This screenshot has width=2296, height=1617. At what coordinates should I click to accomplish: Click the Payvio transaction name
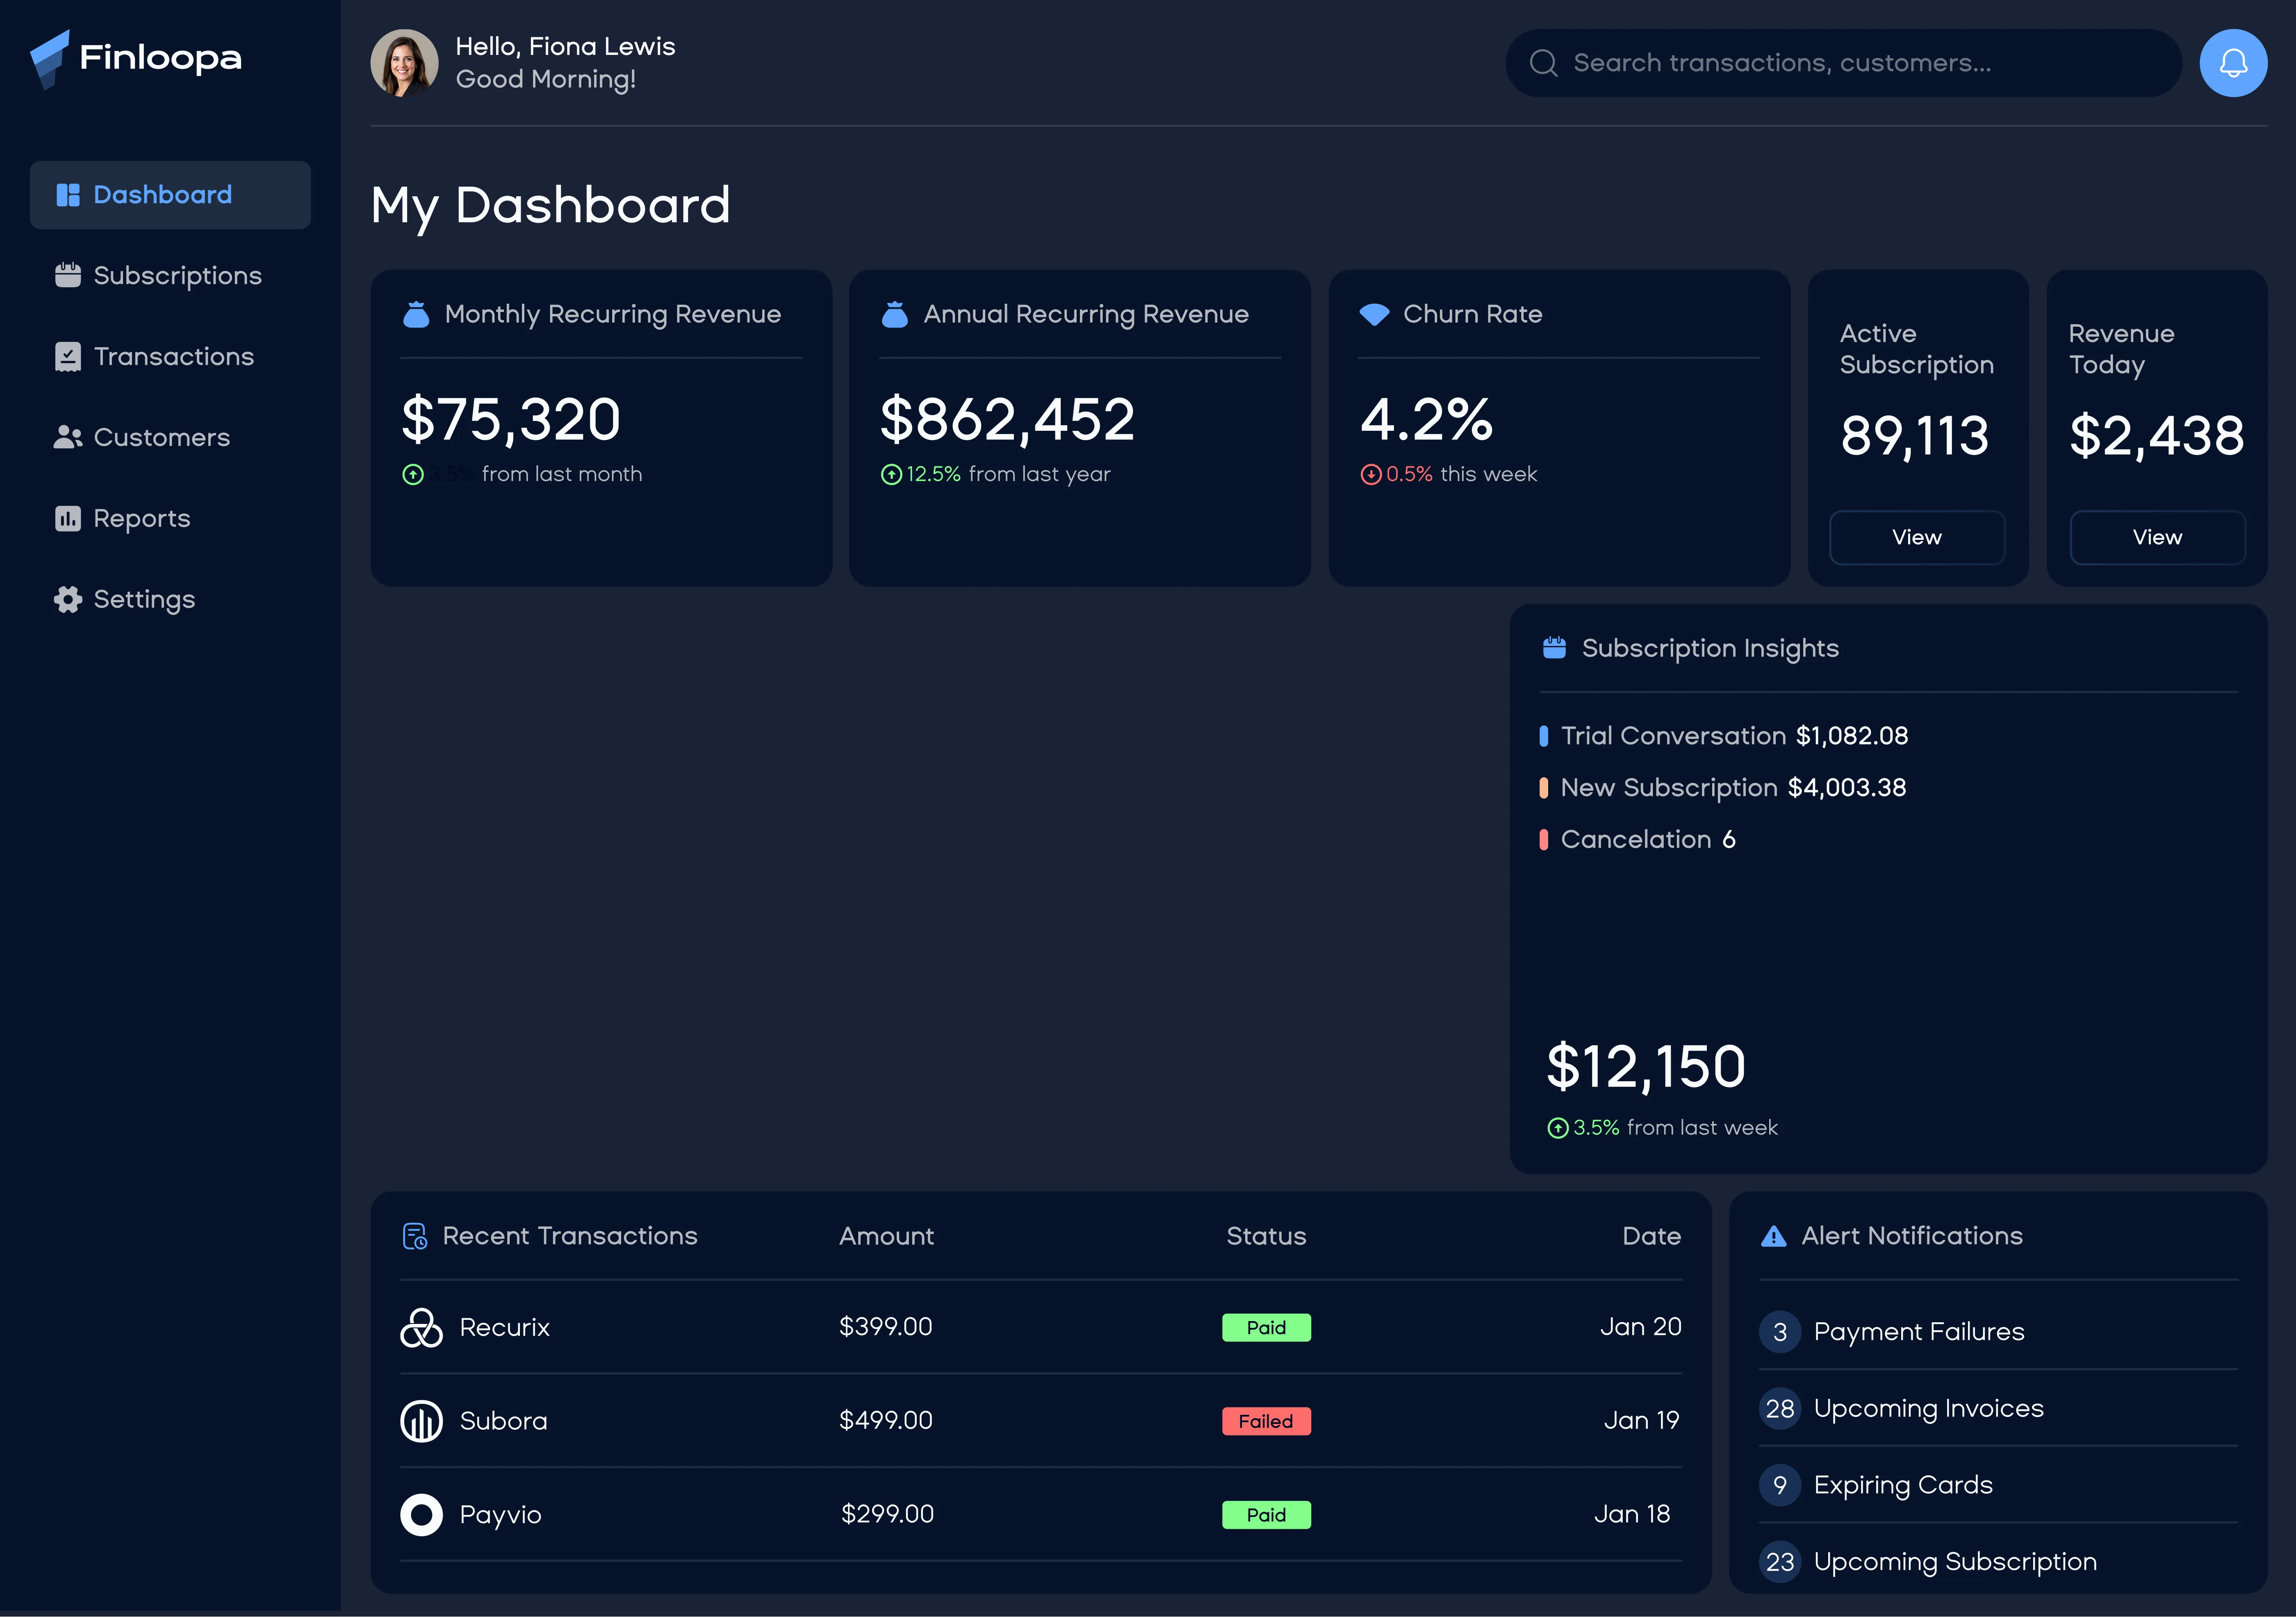pyautogui.click(x=501, y=1515)
